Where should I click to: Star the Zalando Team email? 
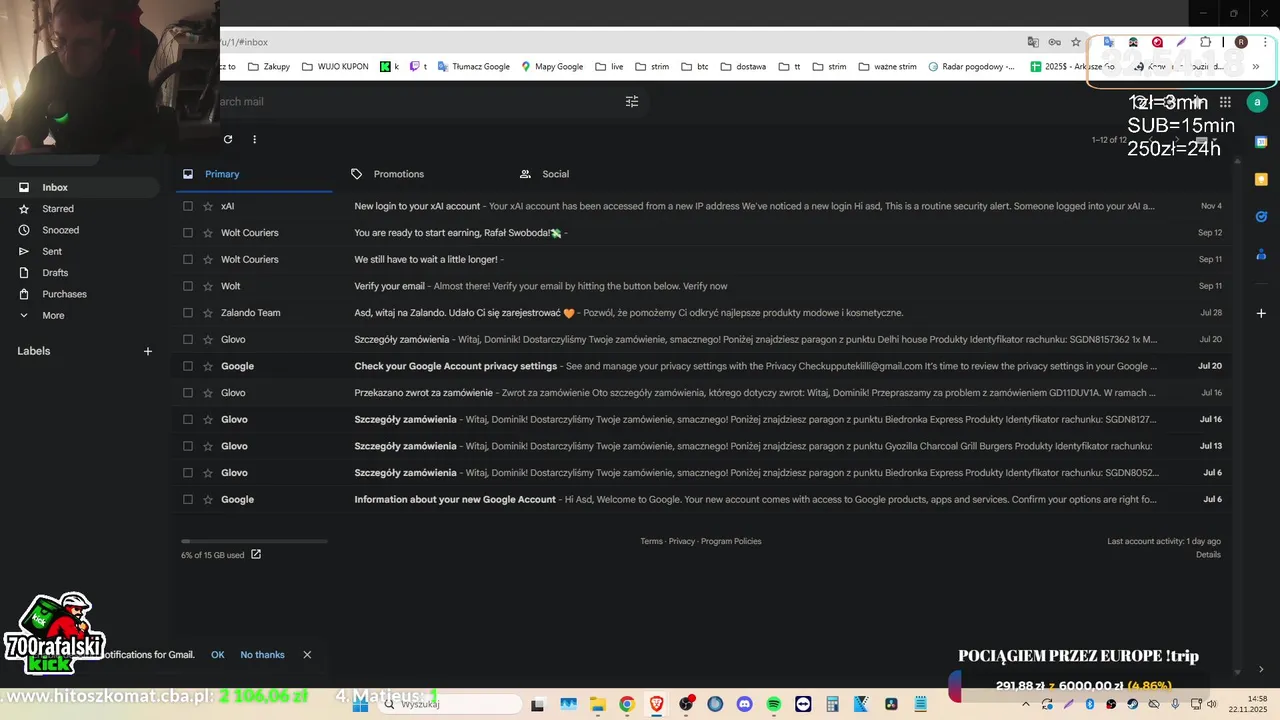pos(208,313)
